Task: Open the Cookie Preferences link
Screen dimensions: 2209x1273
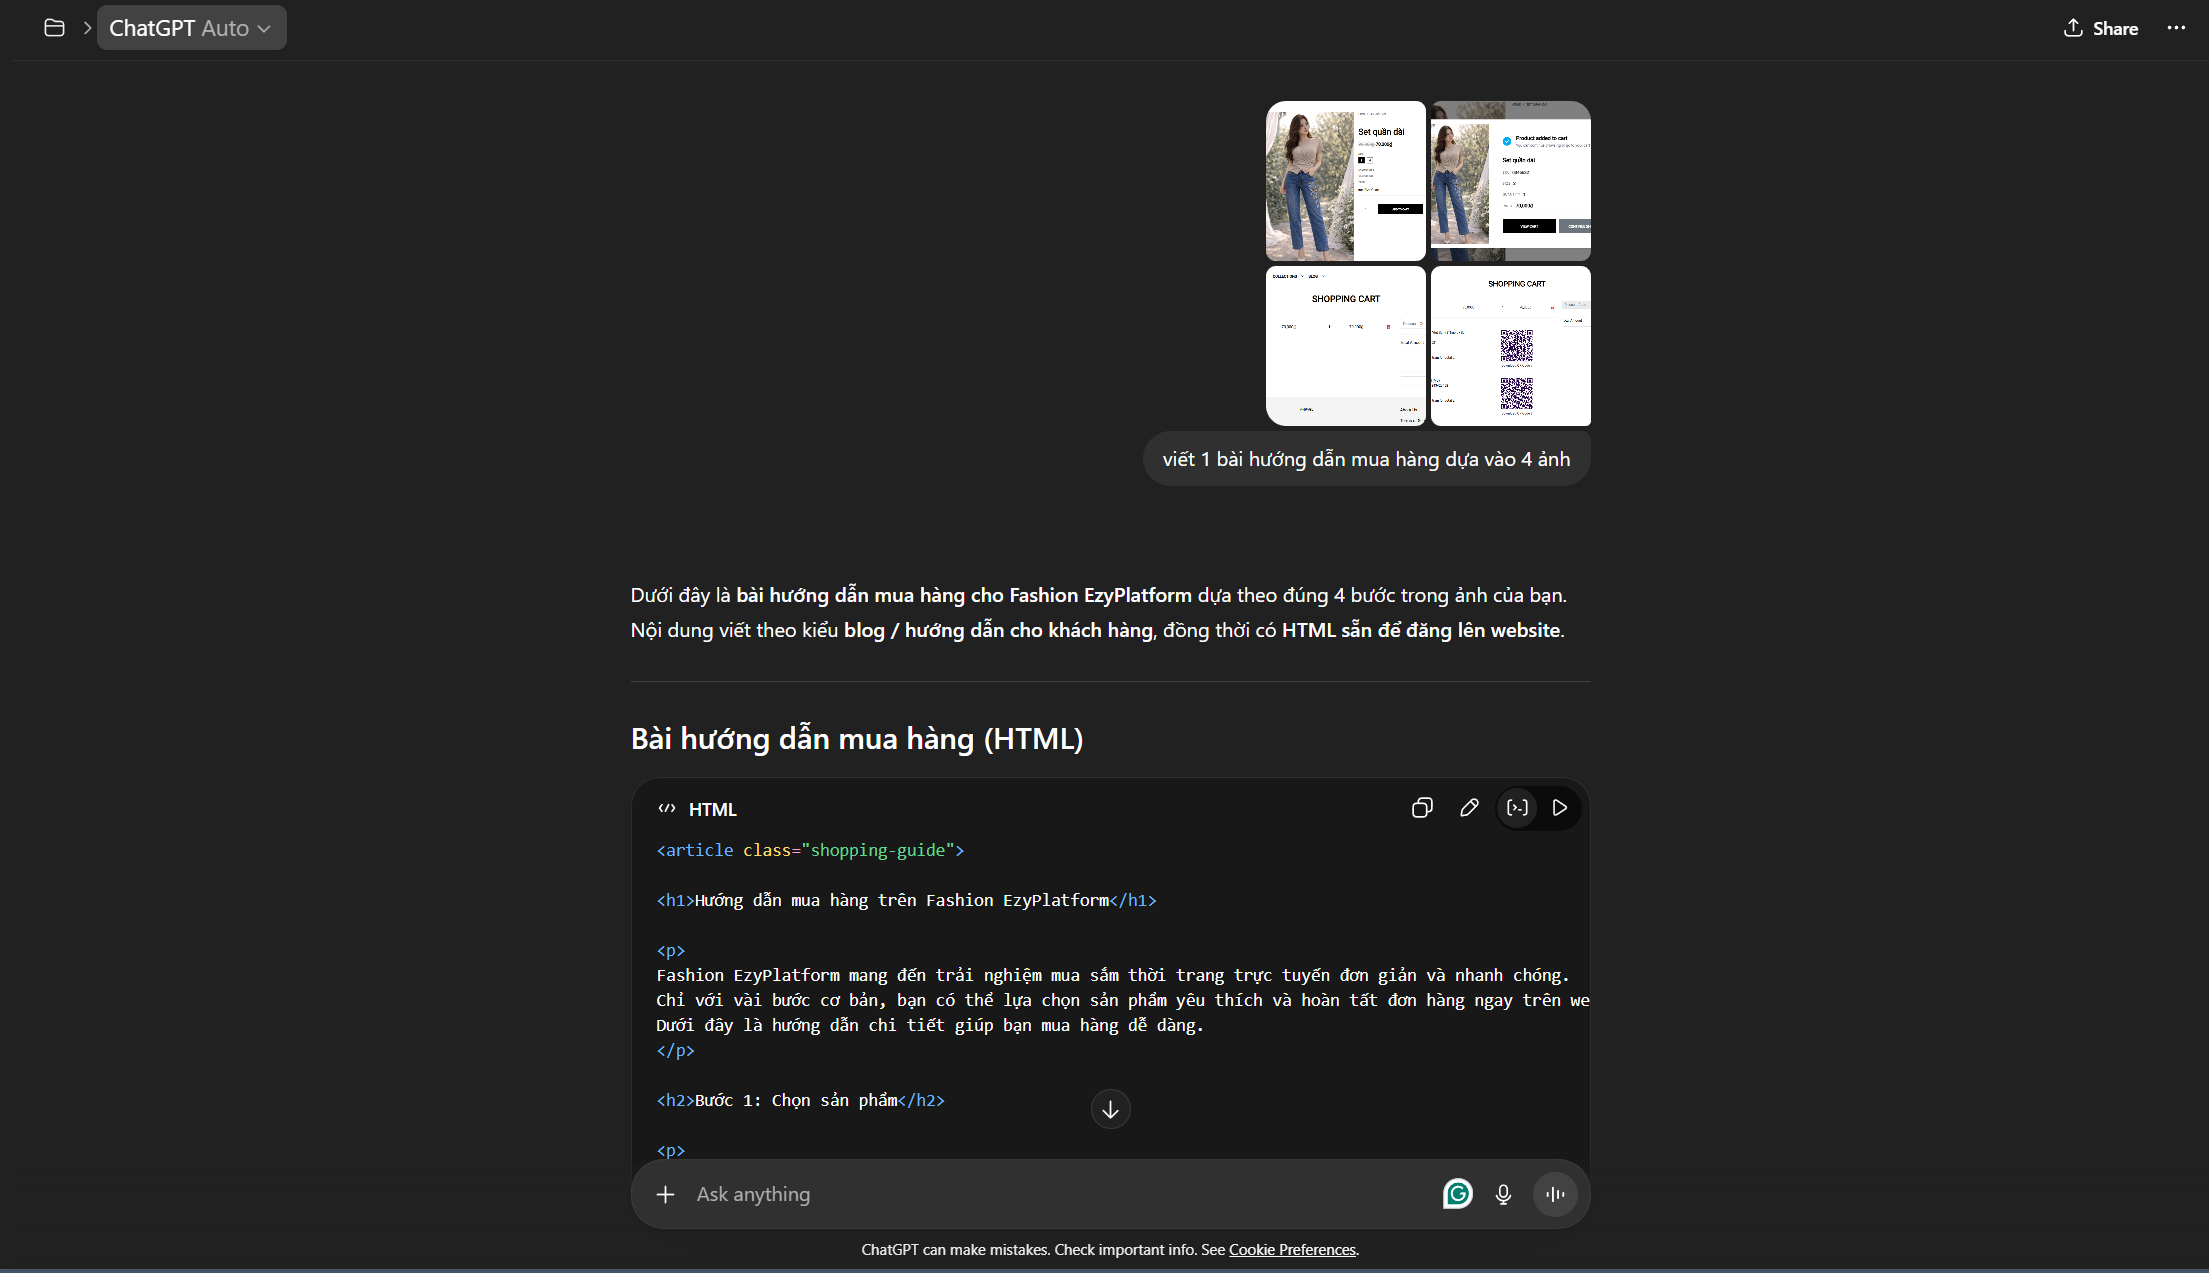Action: tap(1292, 1250)
